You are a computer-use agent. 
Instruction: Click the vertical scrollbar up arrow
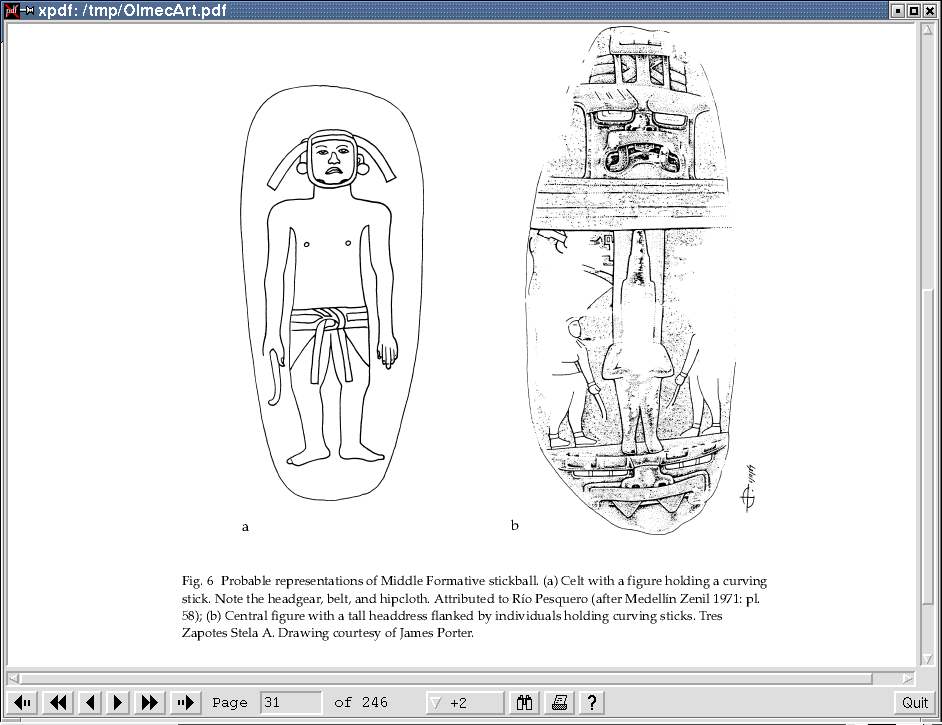click(x=926, y=30)
